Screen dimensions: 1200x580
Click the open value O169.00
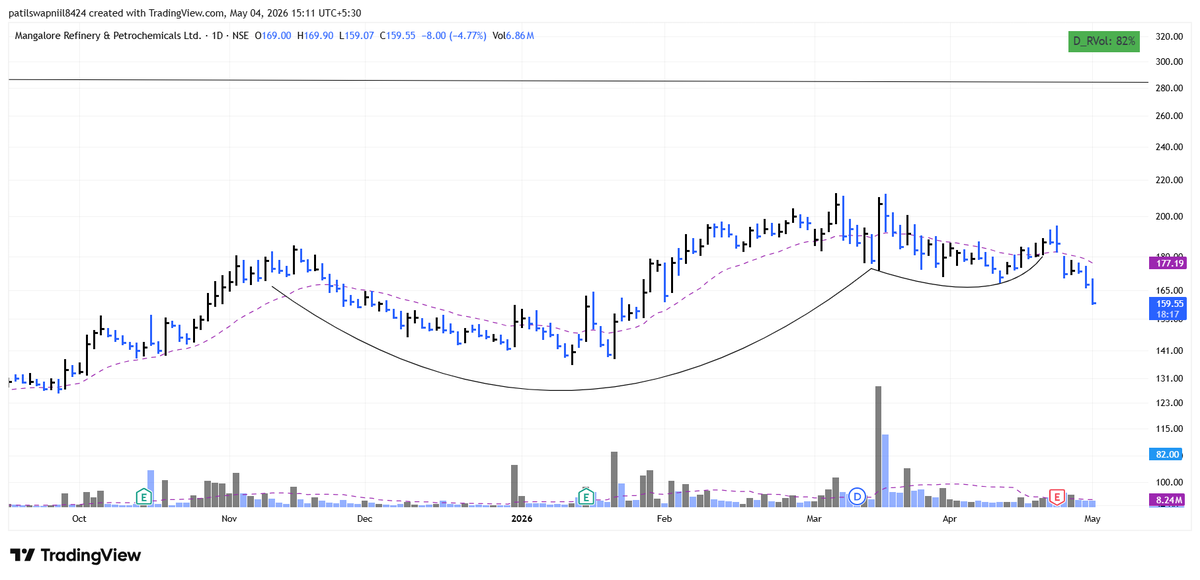click(275, 36)
